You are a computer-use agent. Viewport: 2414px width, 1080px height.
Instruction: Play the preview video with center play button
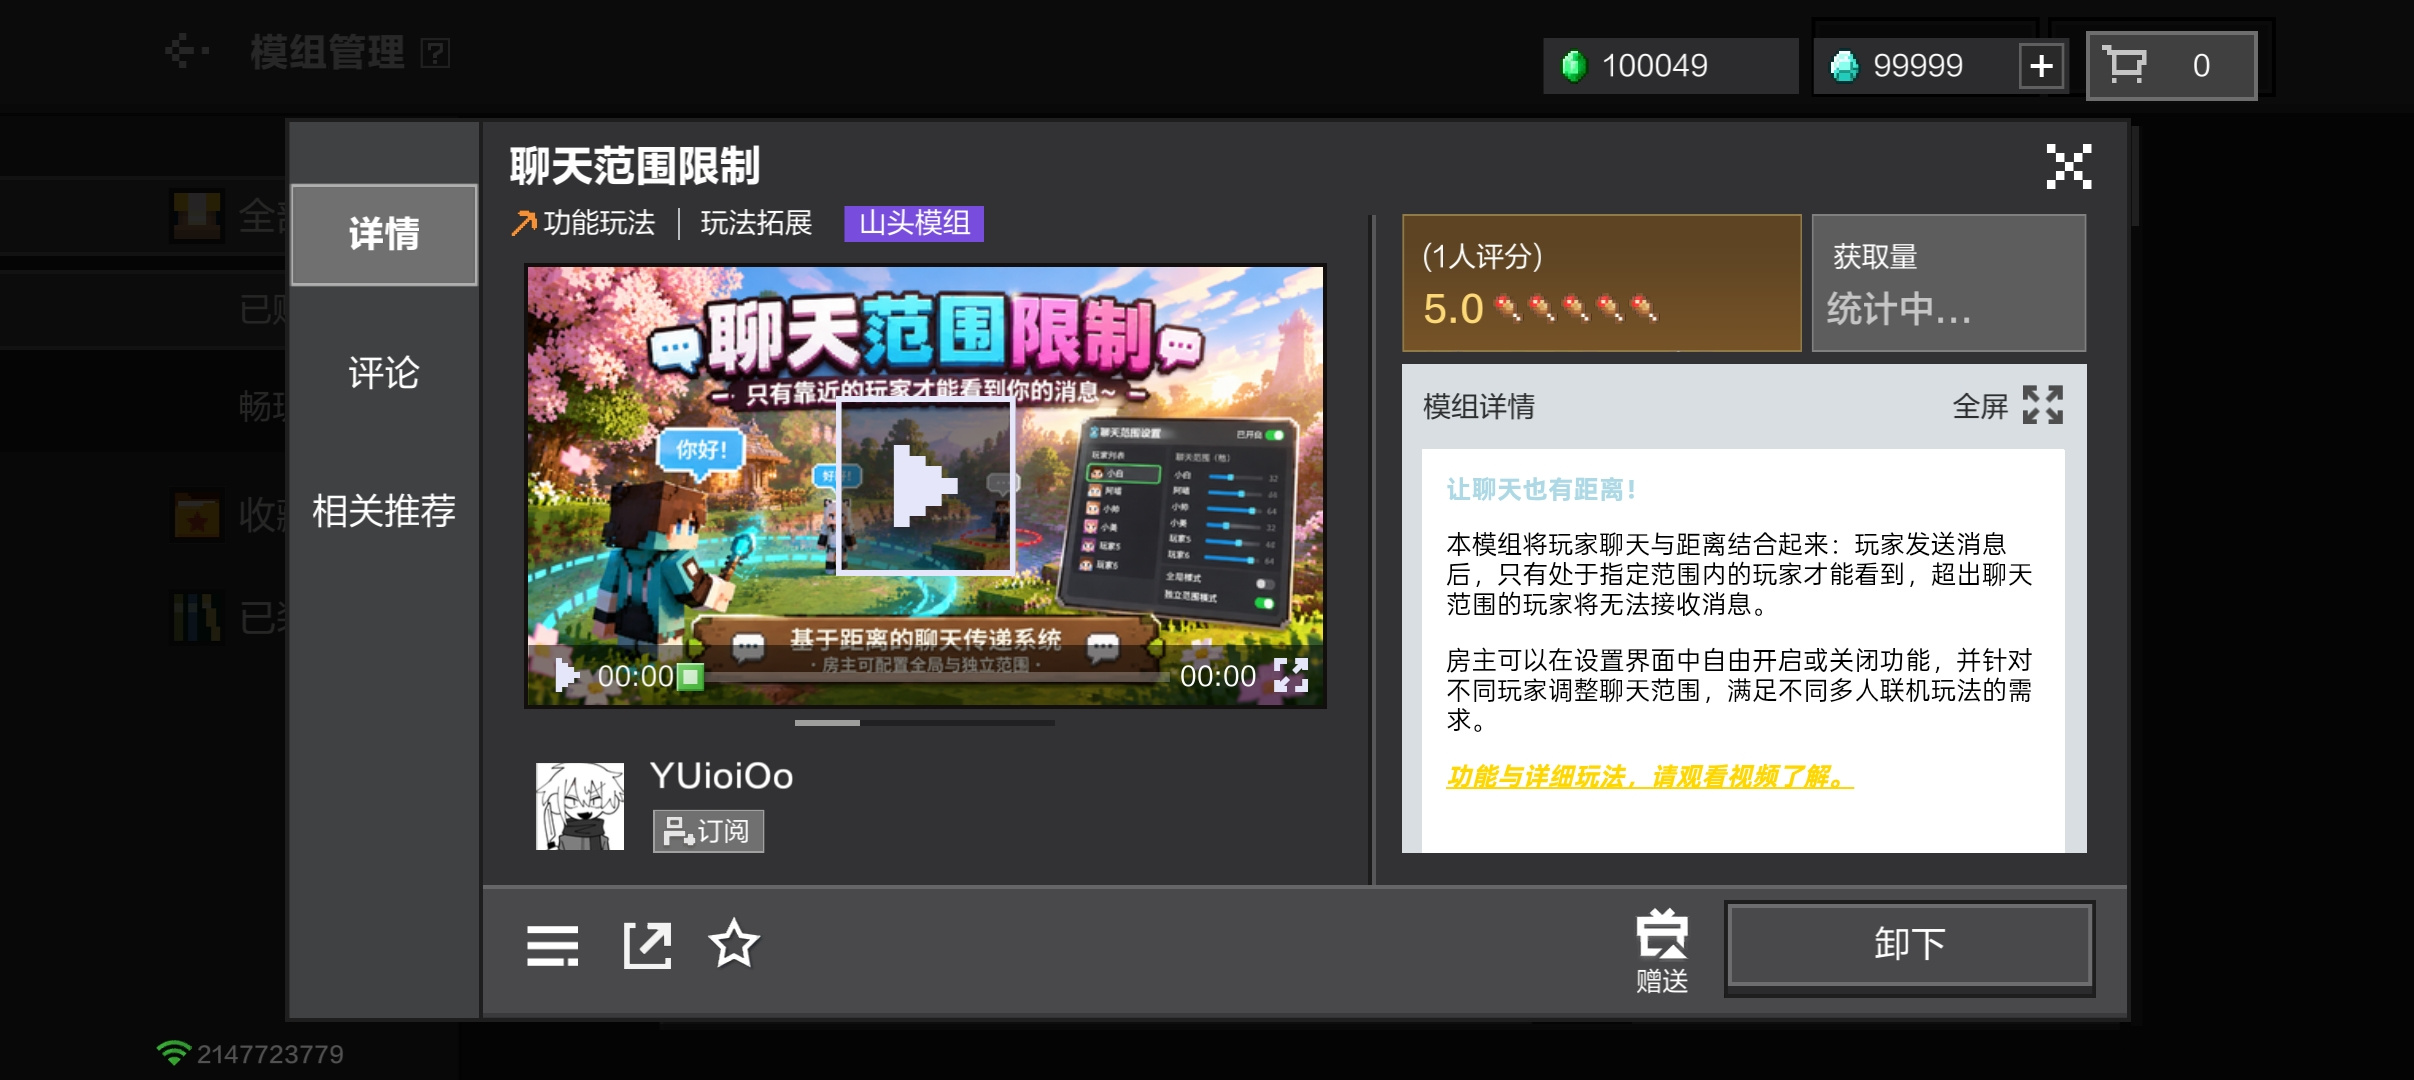tap(926, 486)
